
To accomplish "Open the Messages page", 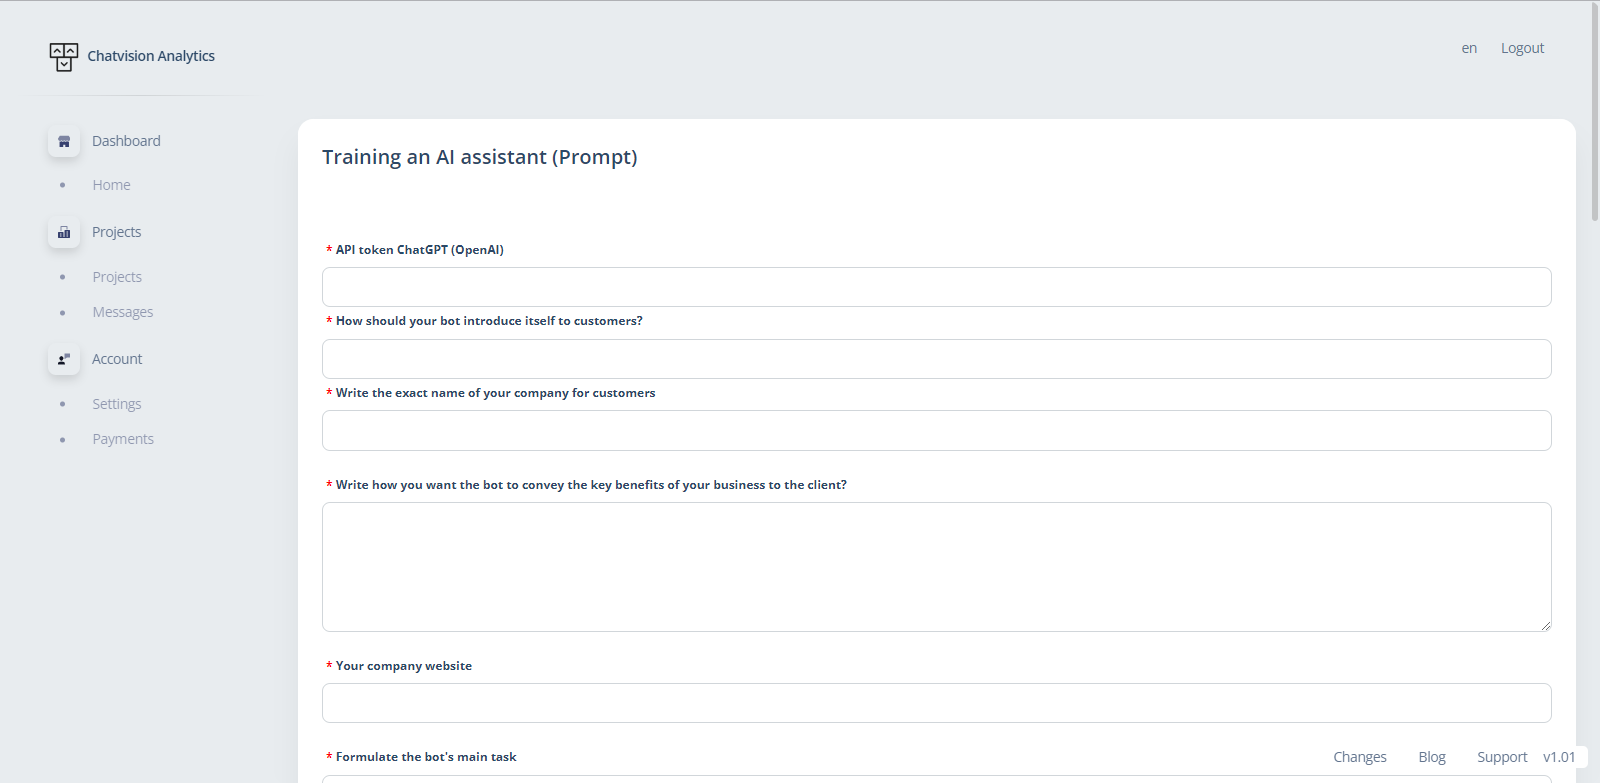I will [123, 312].
